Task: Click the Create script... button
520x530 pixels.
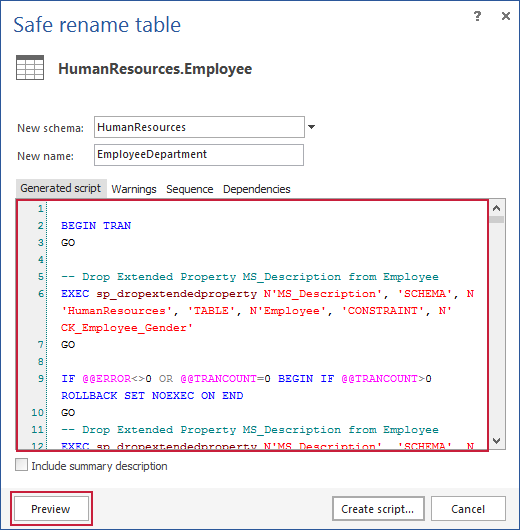Action: tap(378, 508)
